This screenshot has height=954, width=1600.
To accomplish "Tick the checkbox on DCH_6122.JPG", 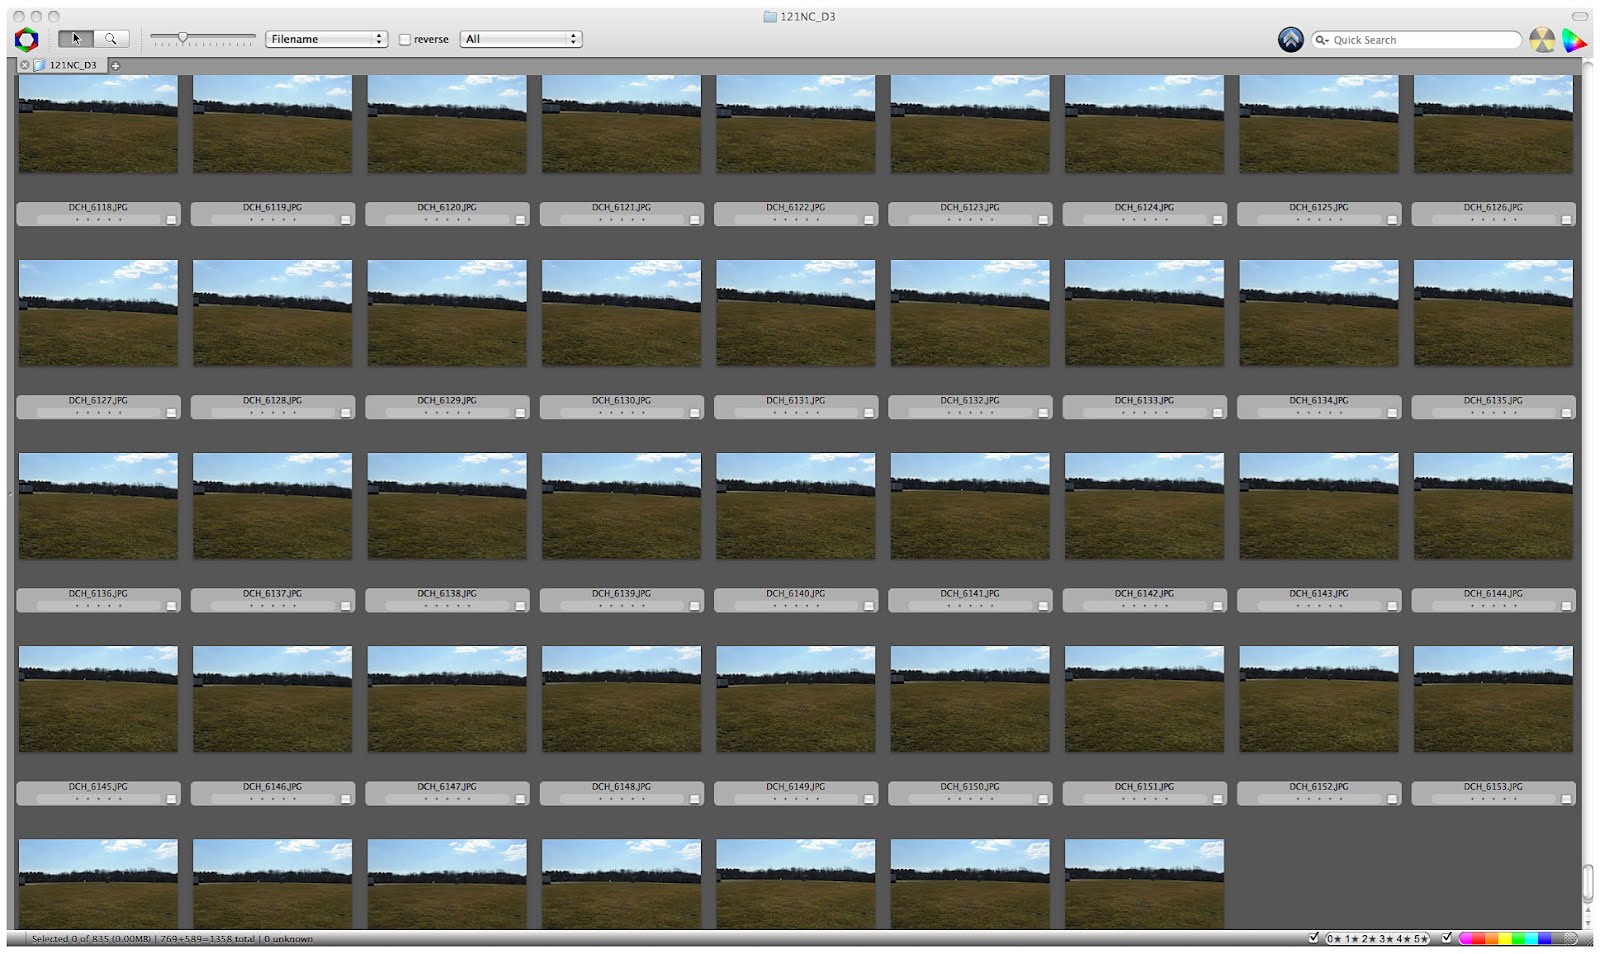I will point(868,219).
